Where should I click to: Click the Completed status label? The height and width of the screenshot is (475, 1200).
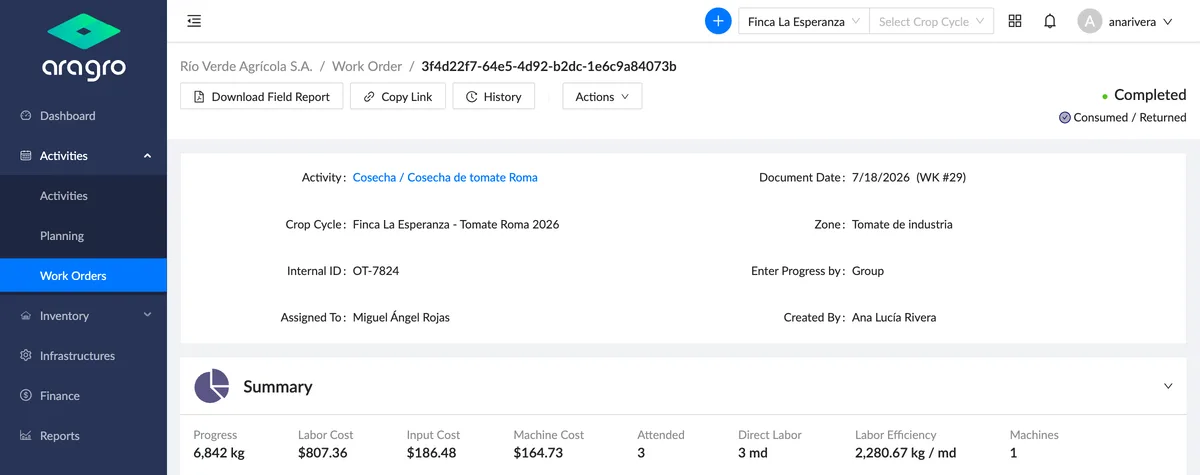(1150, 95)
